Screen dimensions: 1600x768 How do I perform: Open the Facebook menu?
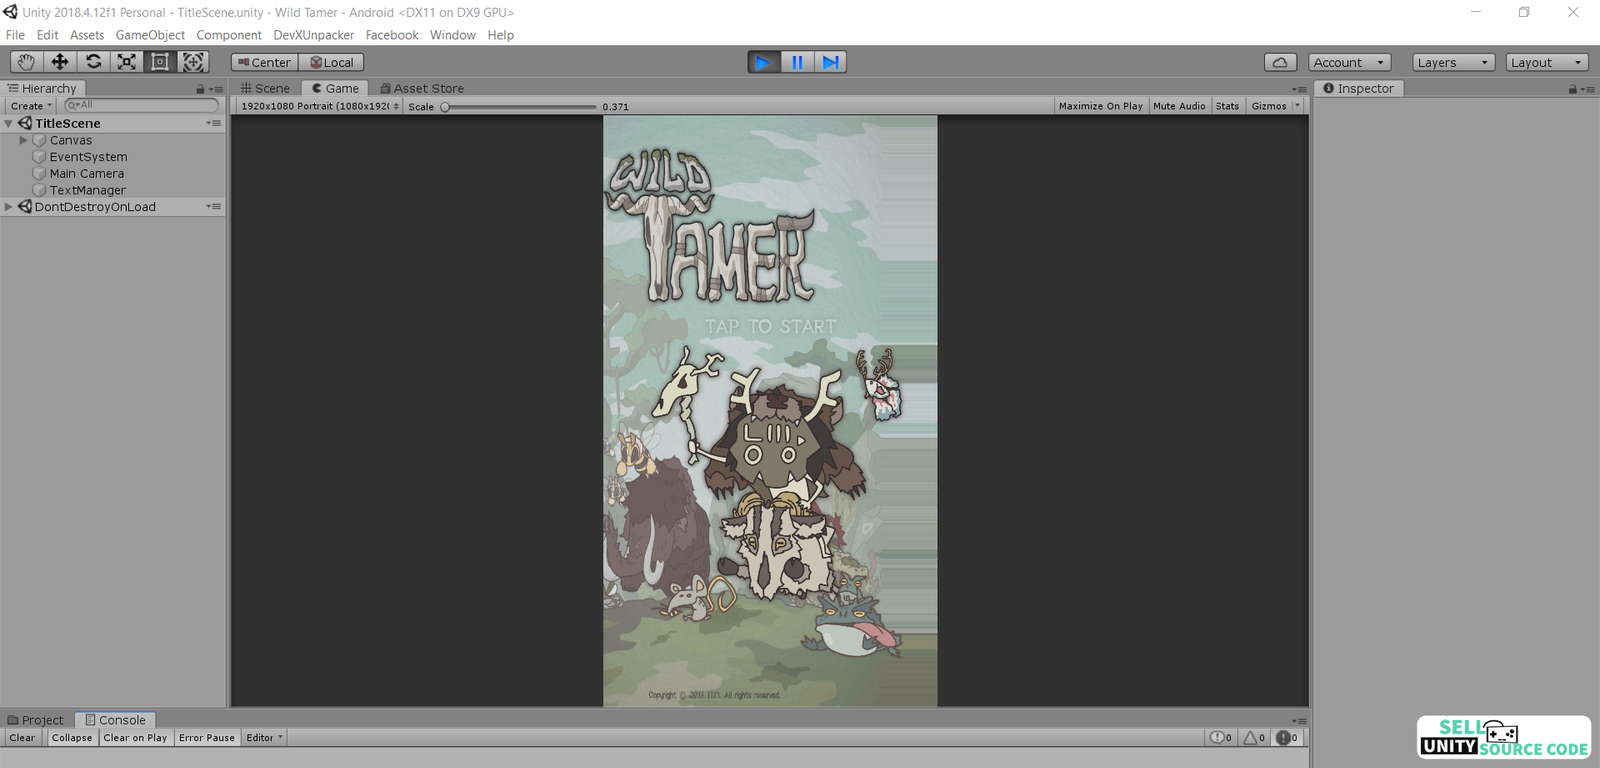(x=392, y=35)
